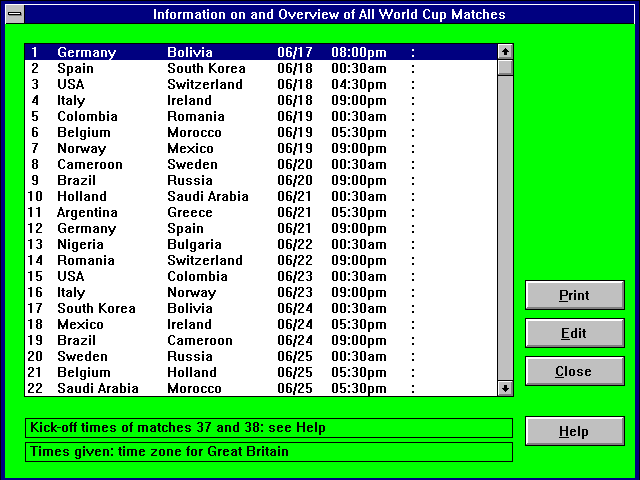This screenshot has height=480, width=640.
Task: Click the Edit button
Action: (575, 333)
